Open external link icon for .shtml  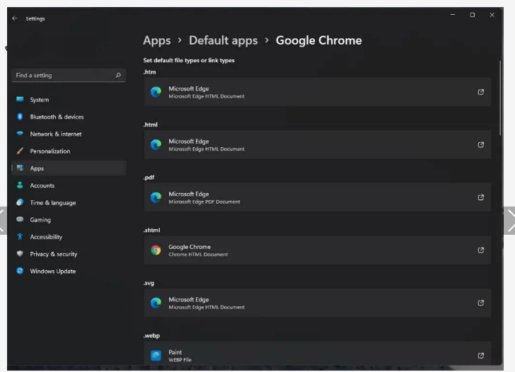(x=481, y=250)
